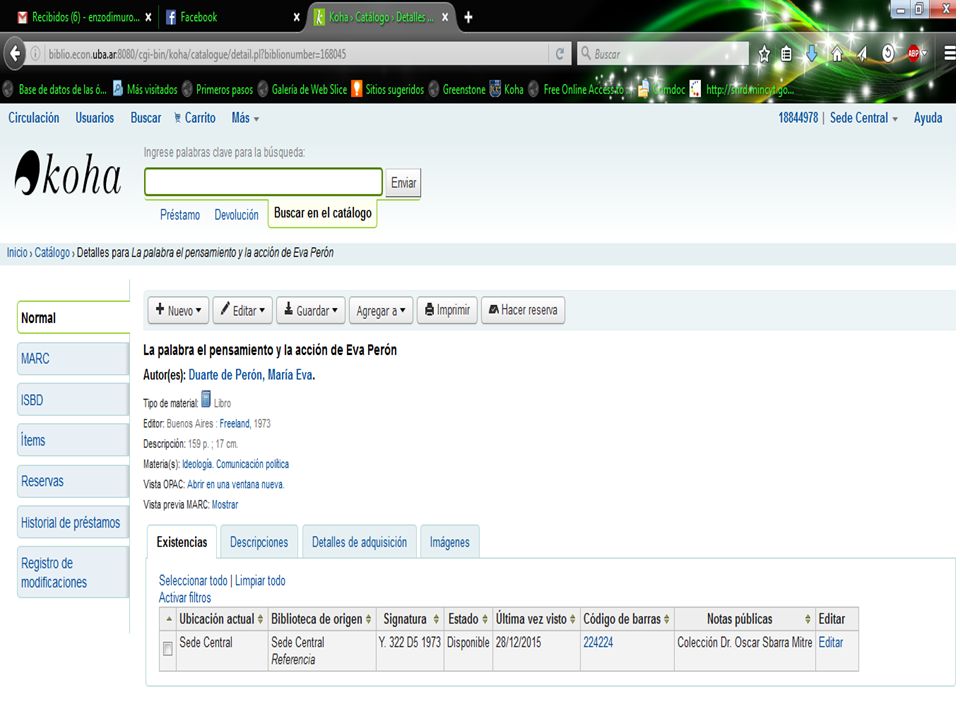Image resolution: width=960 pixels, height=720 pixels.
Task: Open the Greenstone bookmark
Action: tap(457, 89)
